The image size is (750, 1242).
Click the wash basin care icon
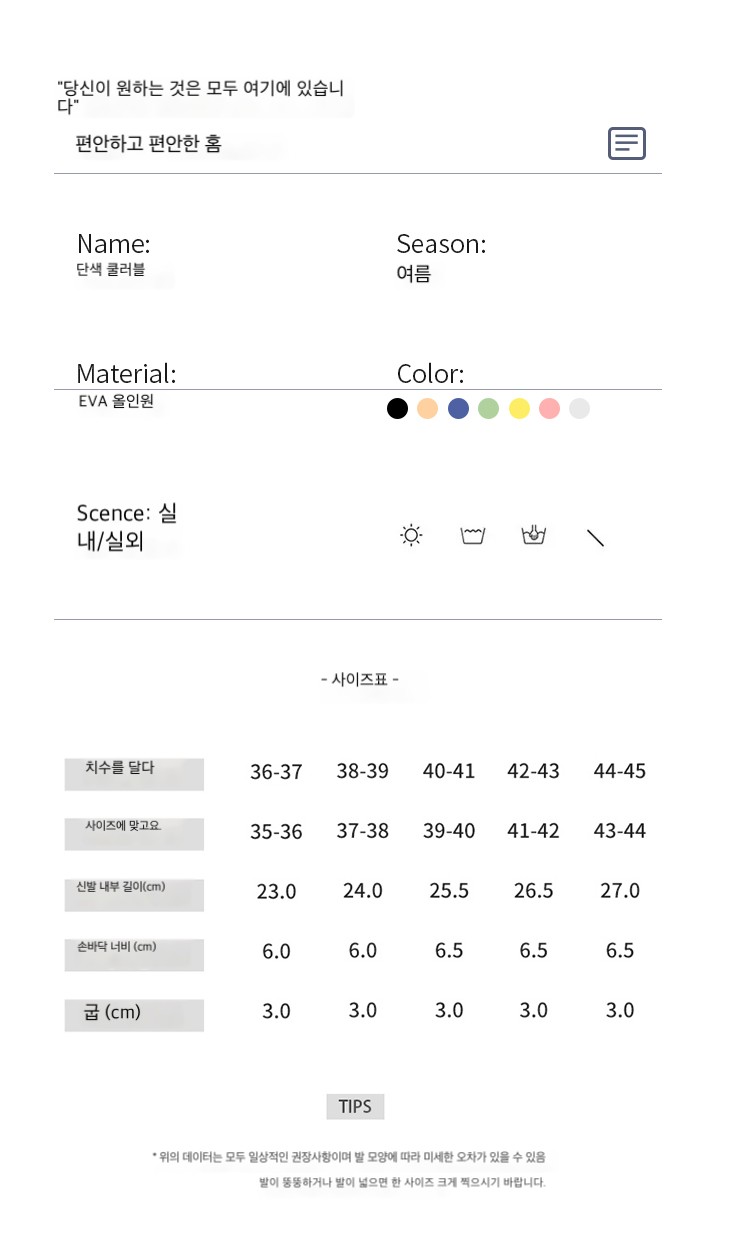point(473,536)
